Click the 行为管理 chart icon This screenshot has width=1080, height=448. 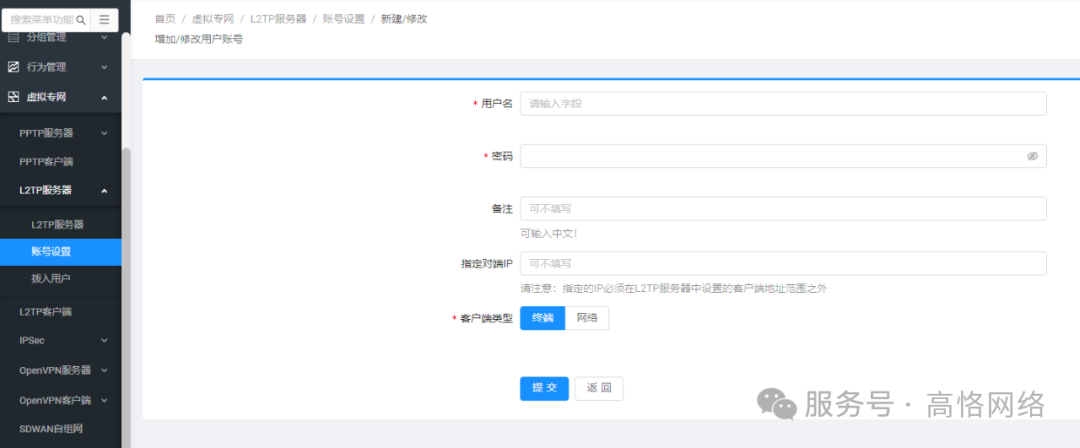tap(13, 67)
